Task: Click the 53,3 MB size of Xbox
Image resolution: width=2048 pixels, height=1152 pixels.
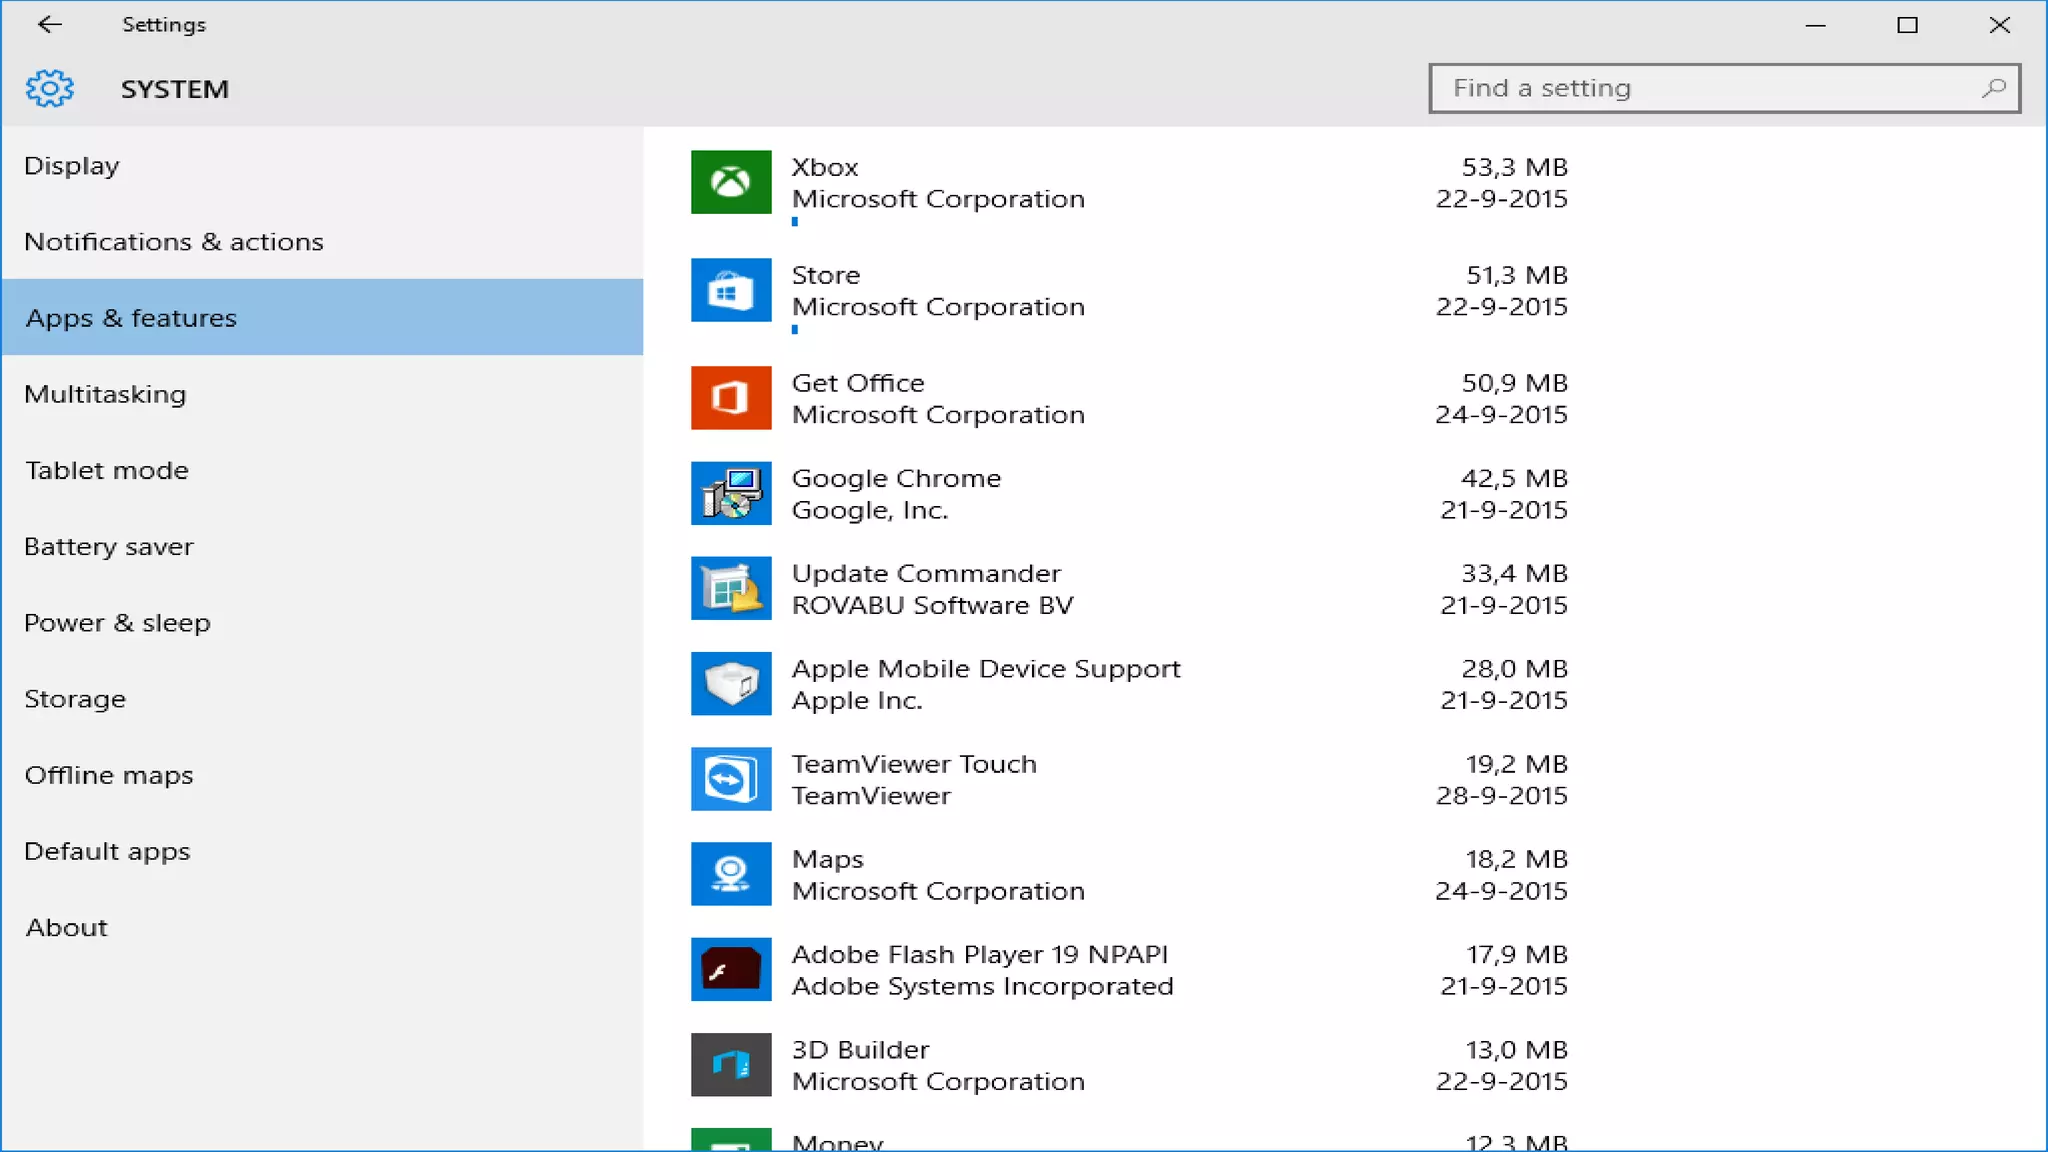Action: tap(1515, 167)
